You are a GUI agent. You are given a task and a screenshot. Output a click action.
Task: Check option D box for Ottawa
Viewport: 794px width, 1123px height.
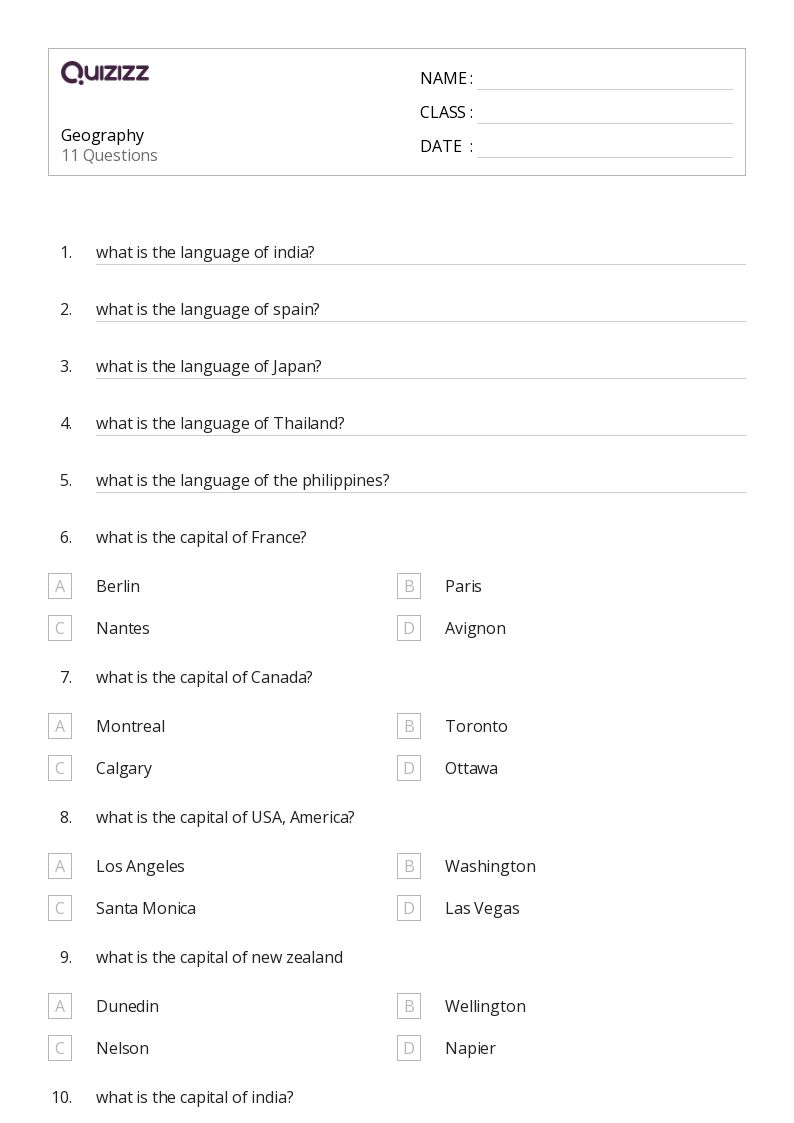coord(409,768)
